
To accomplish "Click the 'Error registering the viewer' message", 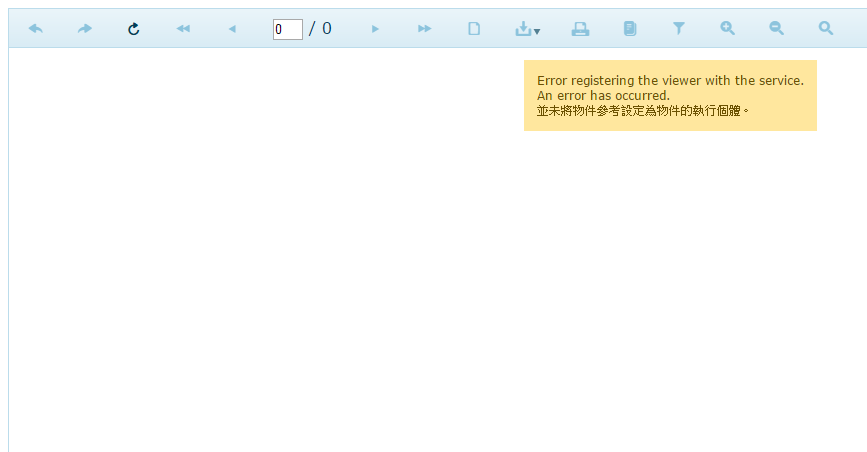I will 670,81.
